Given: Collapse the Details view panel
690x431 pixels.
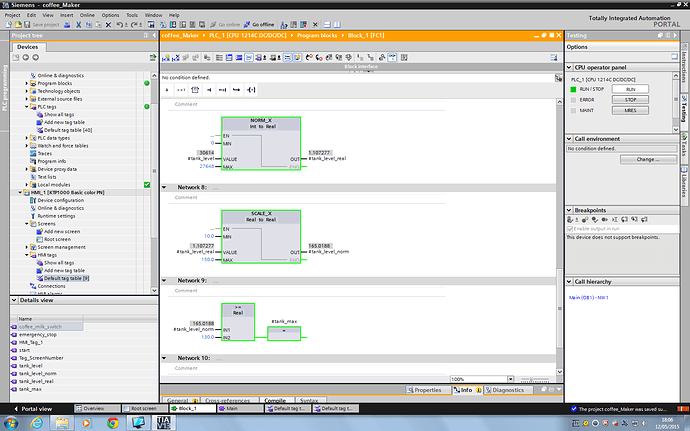Looking at the screenshot, I should (x=14, y=300).
